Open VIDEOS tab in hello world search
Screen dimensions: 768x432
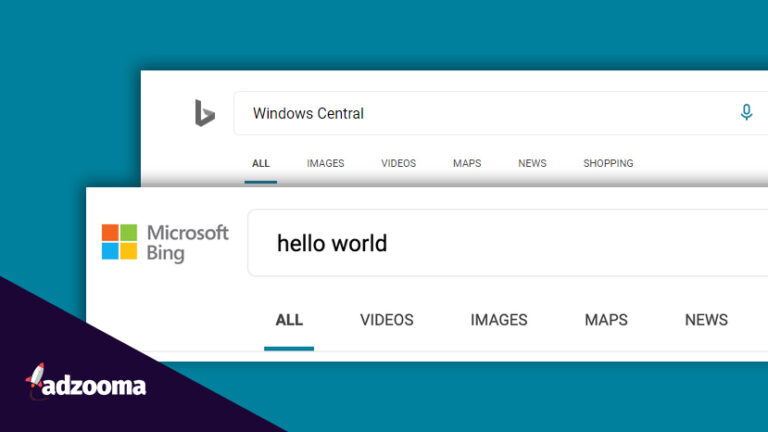click(386, 320)
